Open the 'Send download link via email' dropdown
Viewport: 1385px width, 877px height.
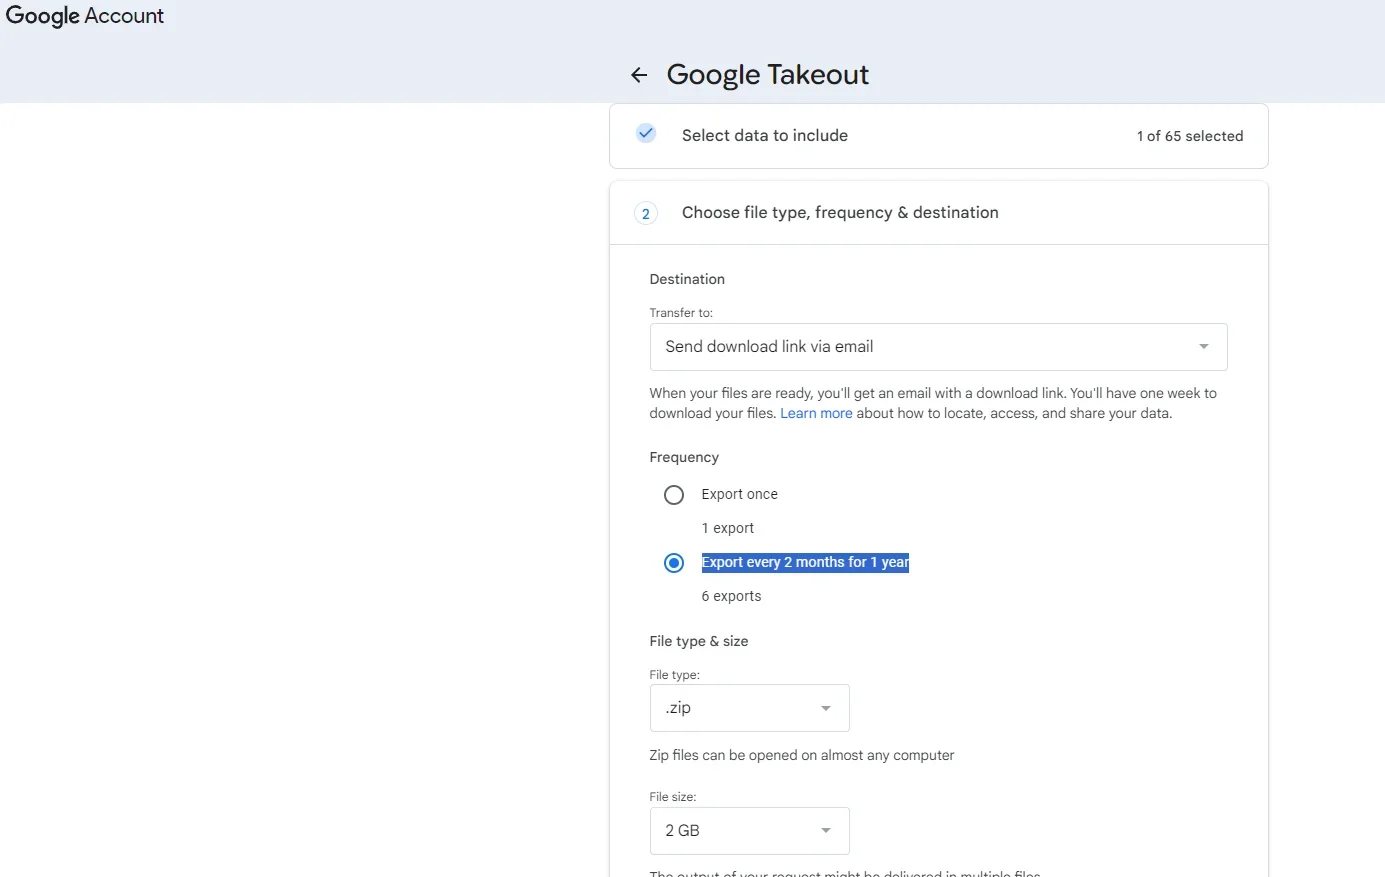[x=937, y=347]
